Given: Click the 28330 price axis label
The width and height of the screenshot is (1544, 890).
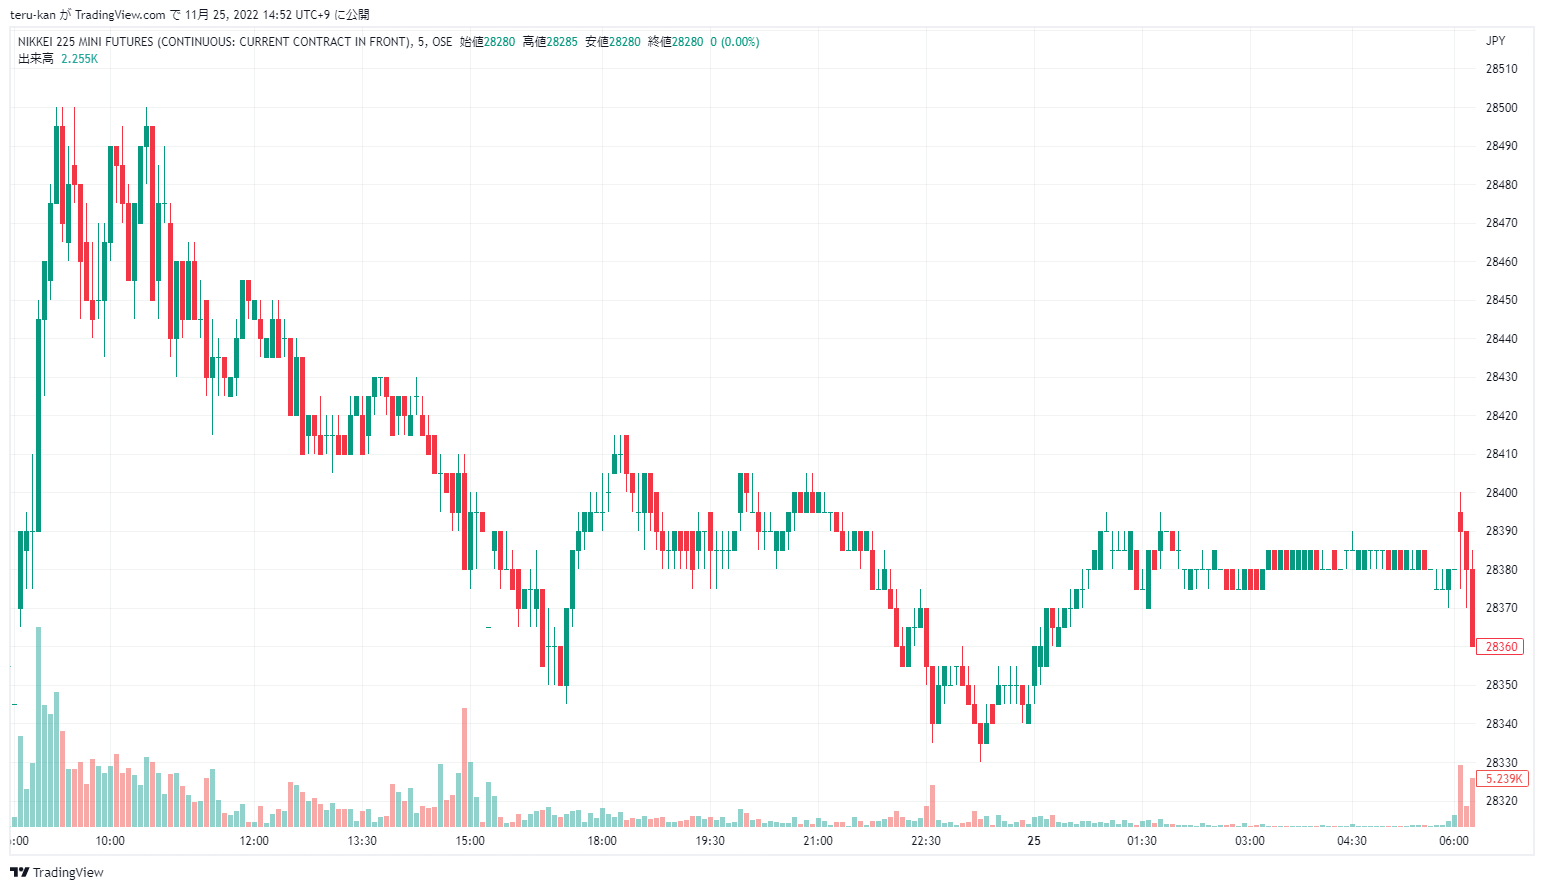Looking at the screenshot, I should (1500, 763).
